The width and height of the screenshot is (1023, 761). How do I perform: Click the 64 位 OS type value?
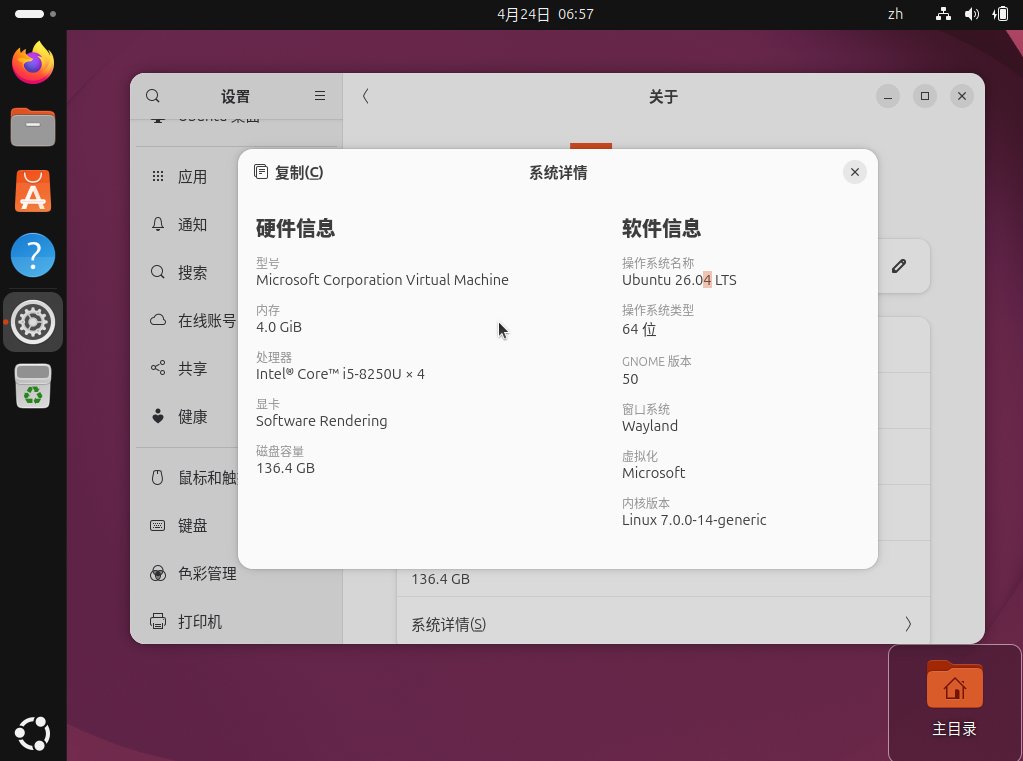coord(639,329)
